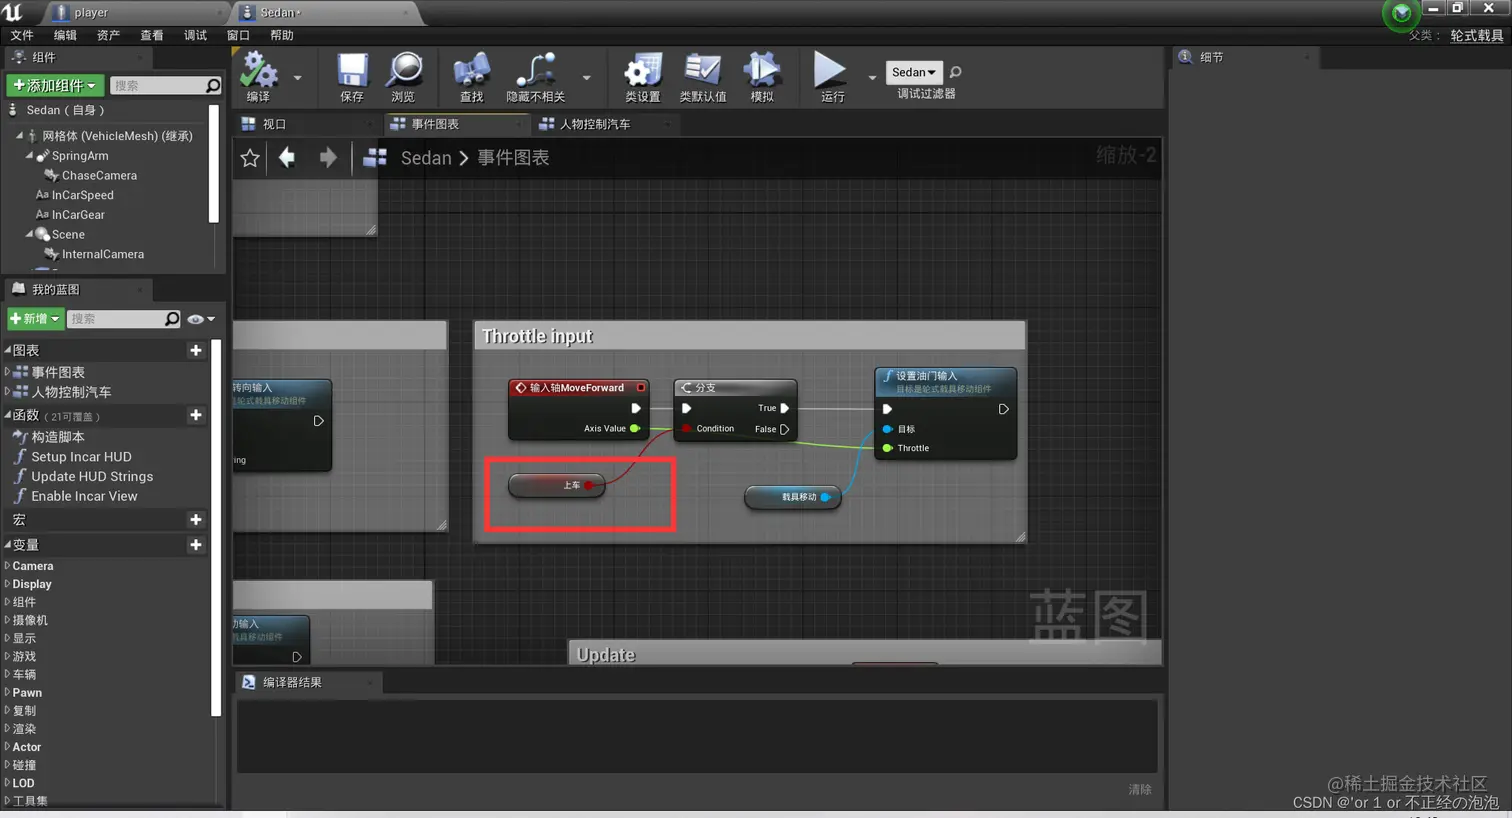This screenshot has width=1512, height=818.
Task: Switch to the 人物控制汽车 tab
Action: (595, 124)
